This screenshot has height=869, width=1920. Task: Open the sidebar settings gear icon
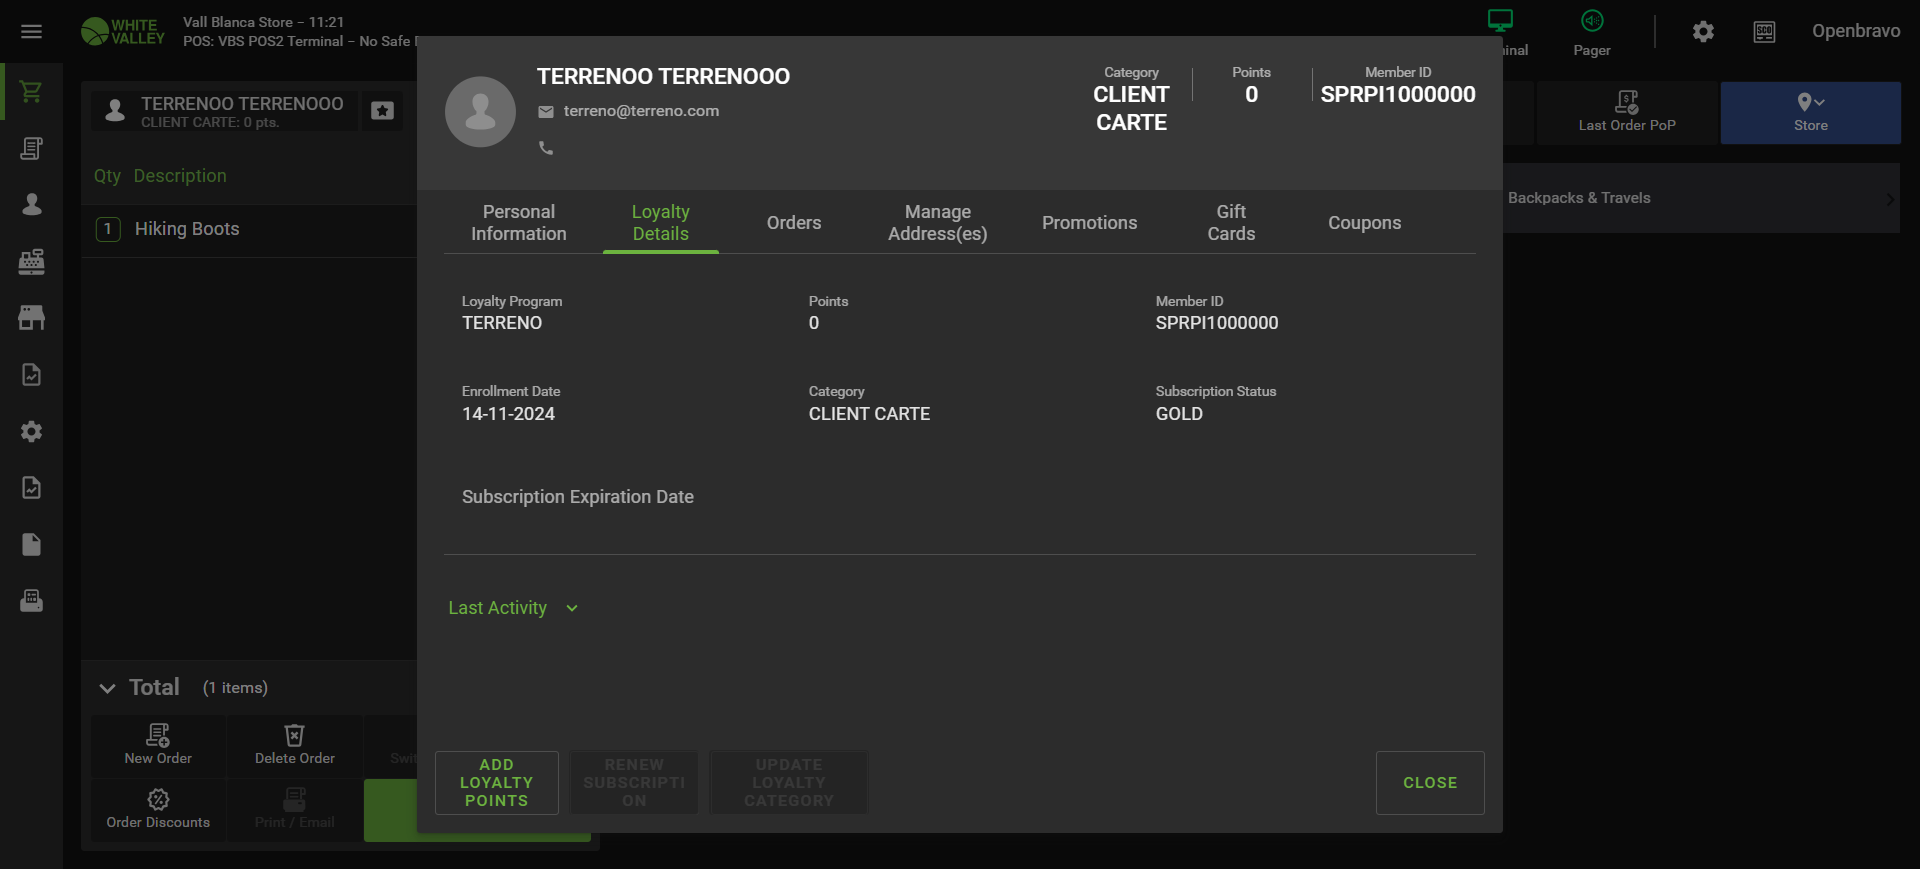click(x=31, y=431)
